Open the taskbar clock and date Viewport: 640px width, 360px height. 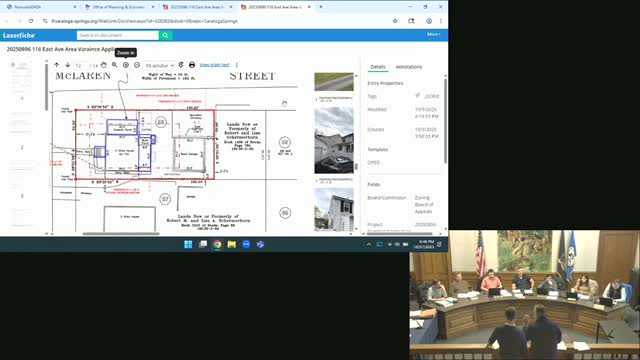(x=424, y=244)
